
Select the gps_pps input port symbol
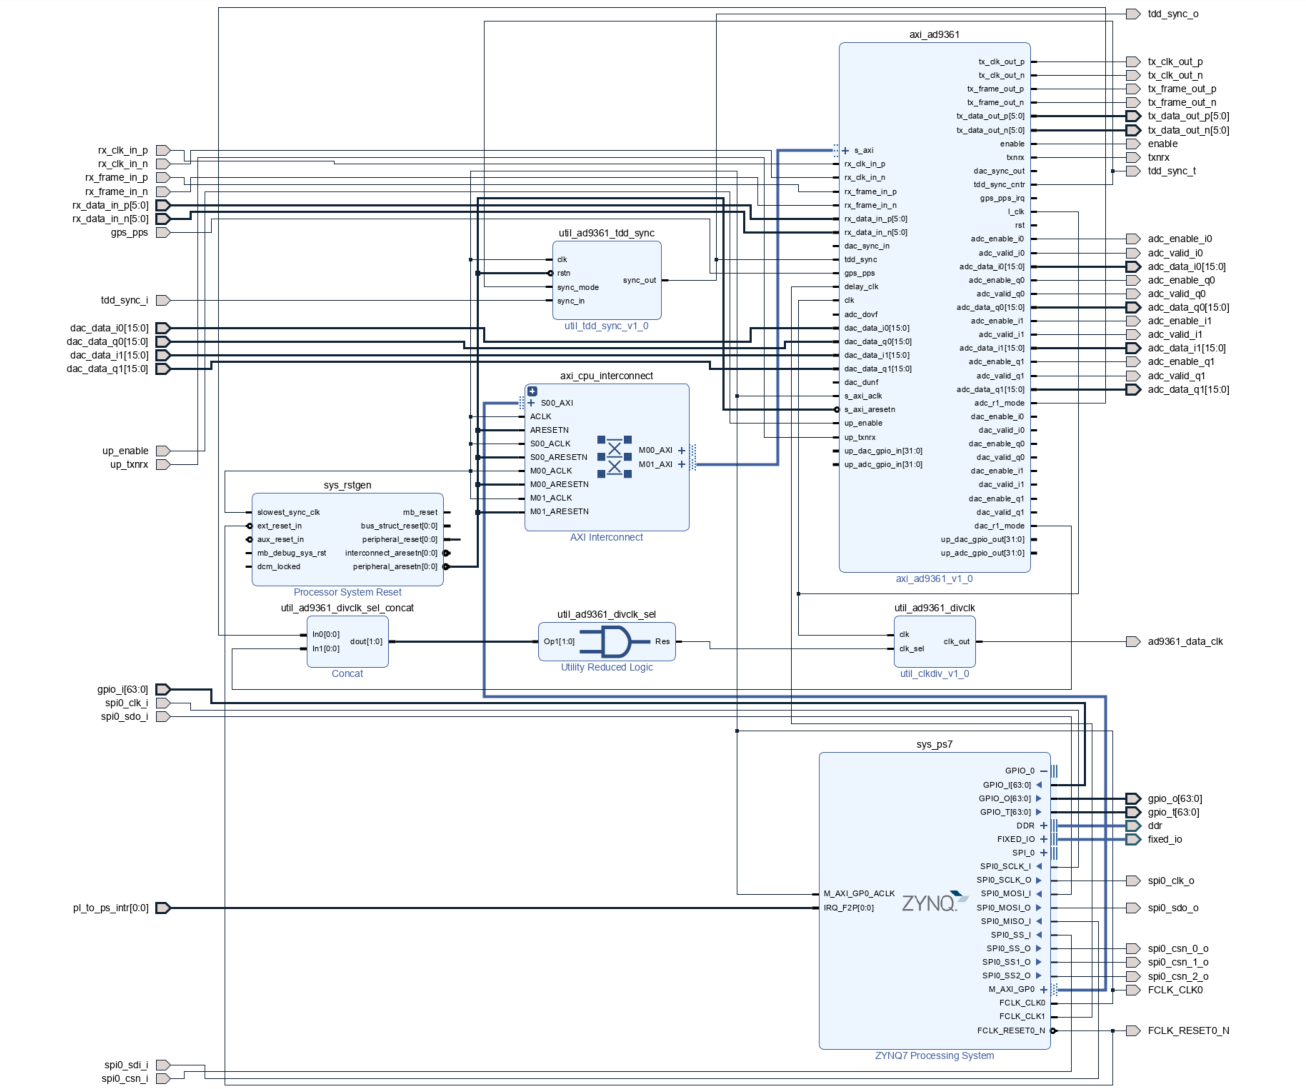pos(163,233)
